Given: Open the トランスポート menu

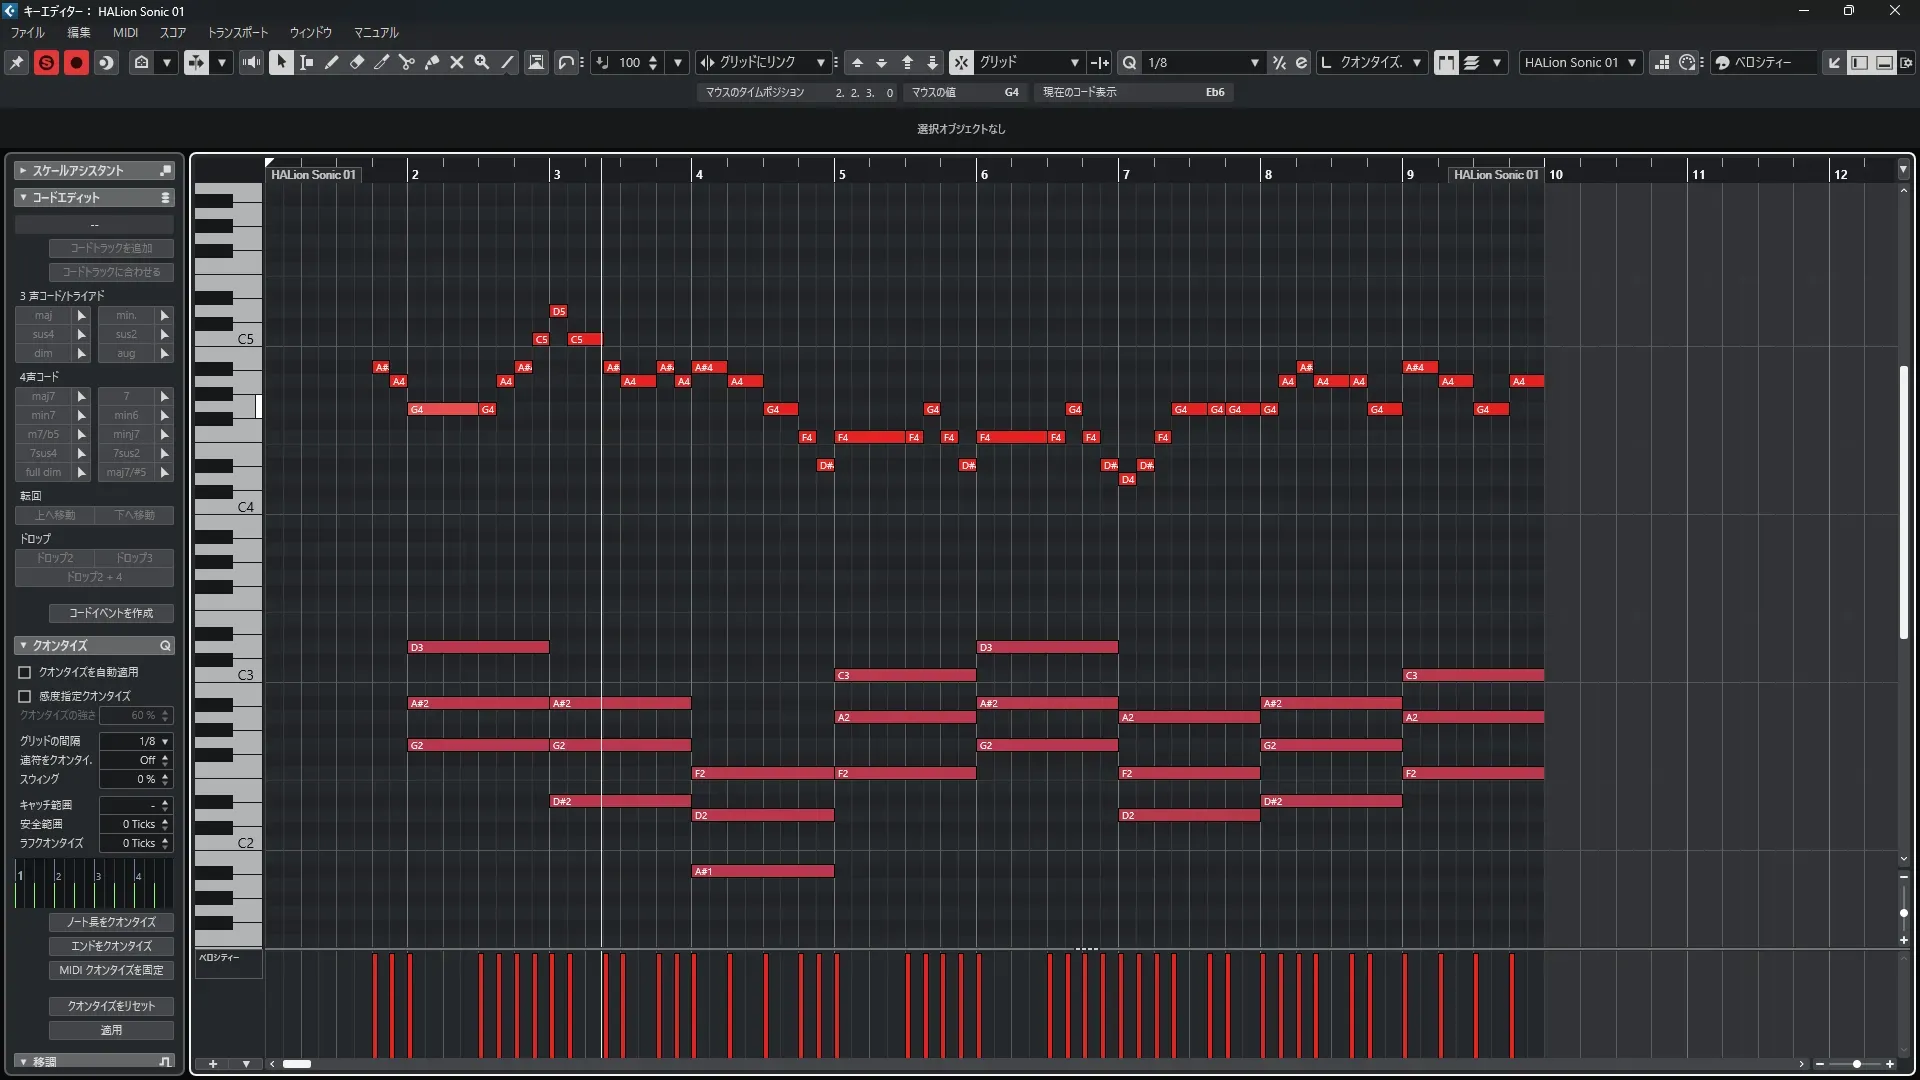Looking at the screenshot, I should click(x=238, y=32).
